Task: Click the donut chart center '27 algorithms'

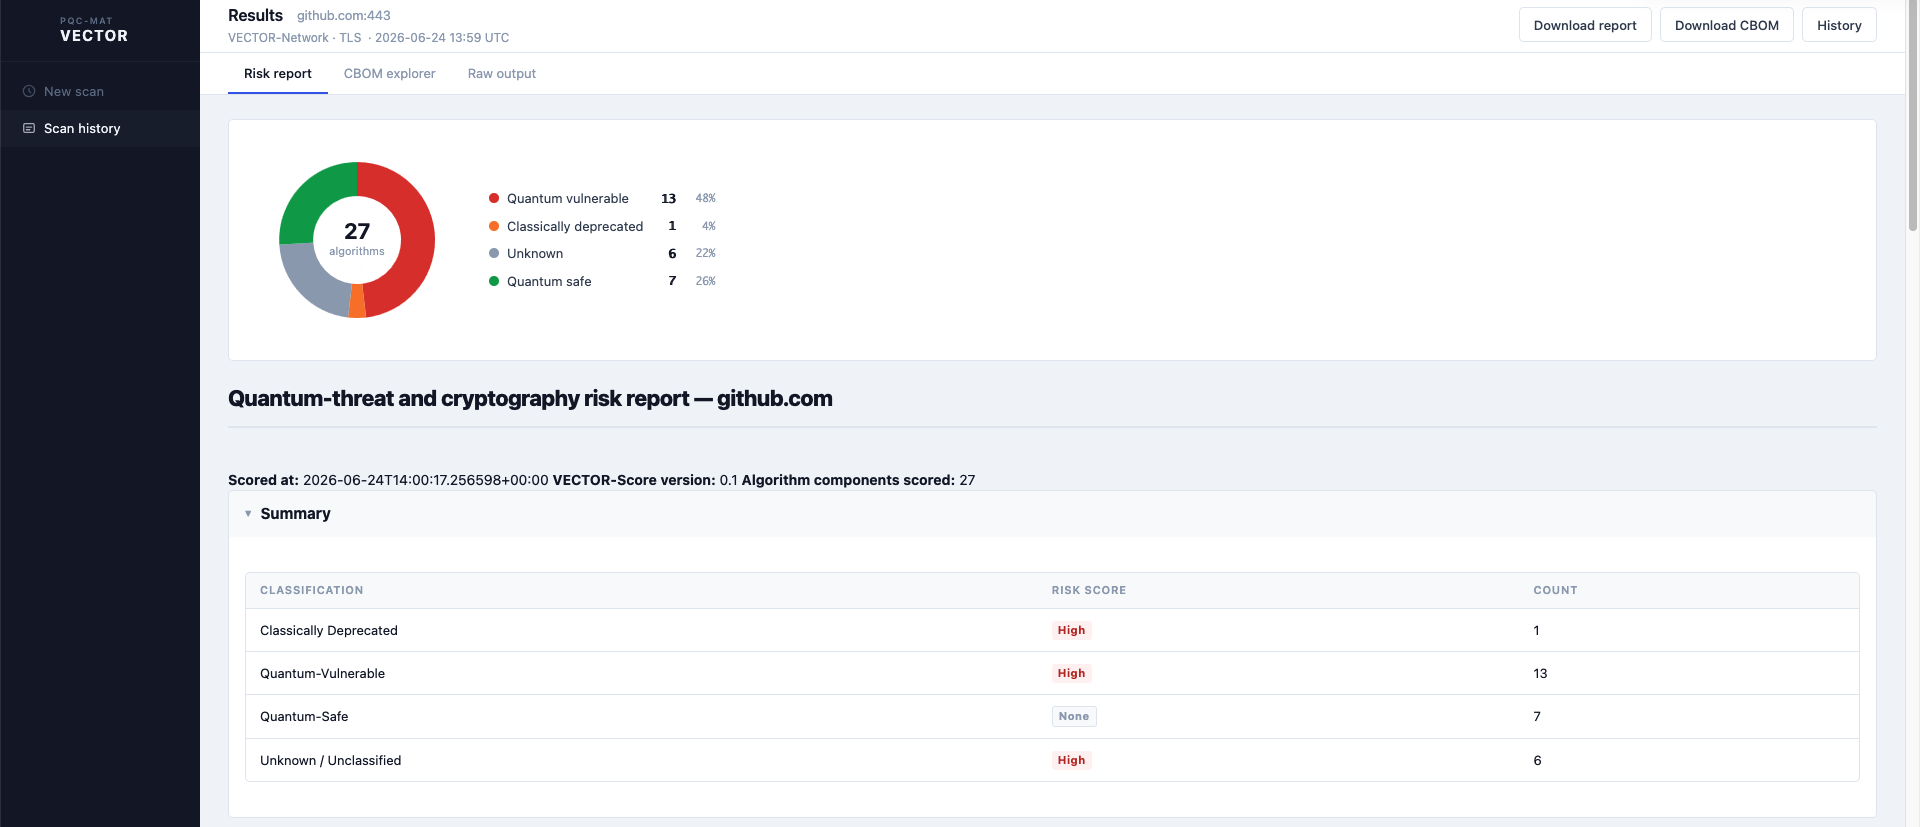Action: [x=357, y=239]
